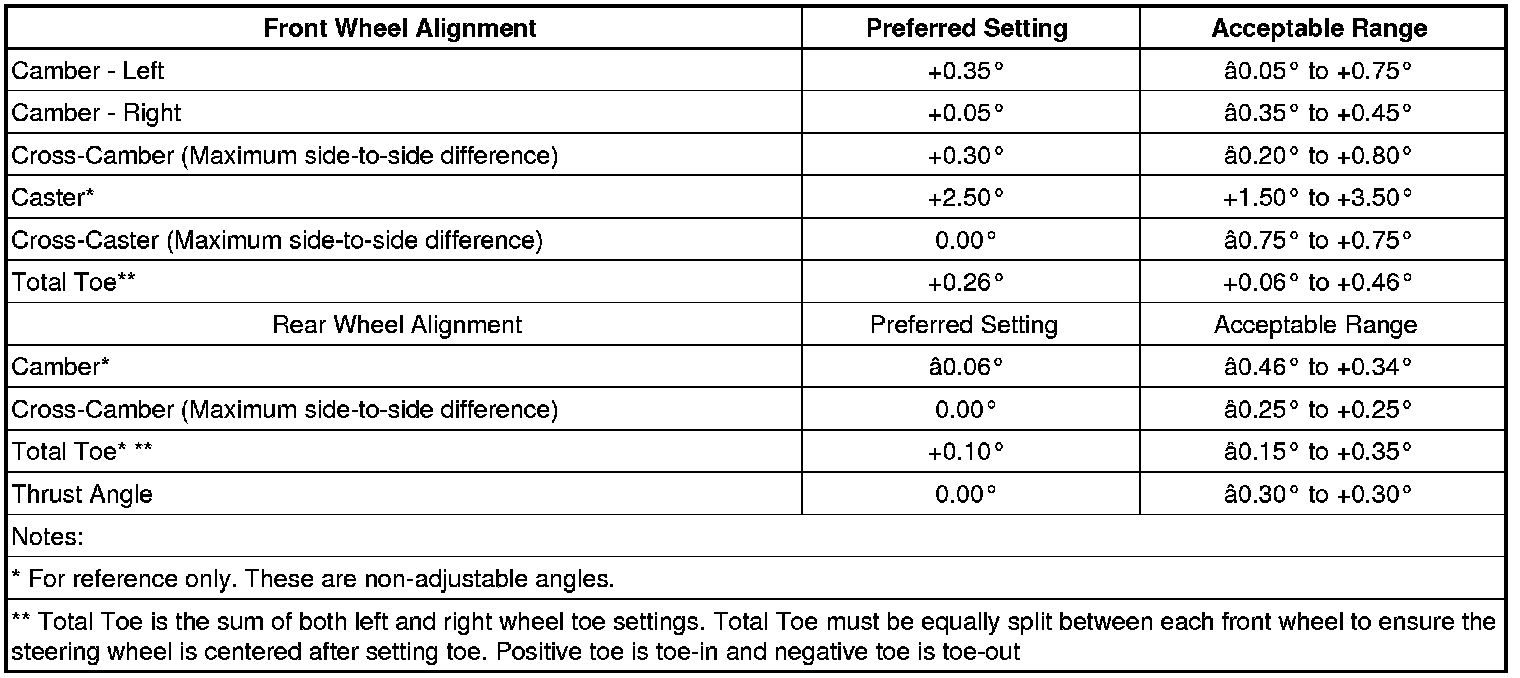Screen dimensions: 1520x678
Task: Click the +0.10° rear Total Toe value
Action: point(965,452)
